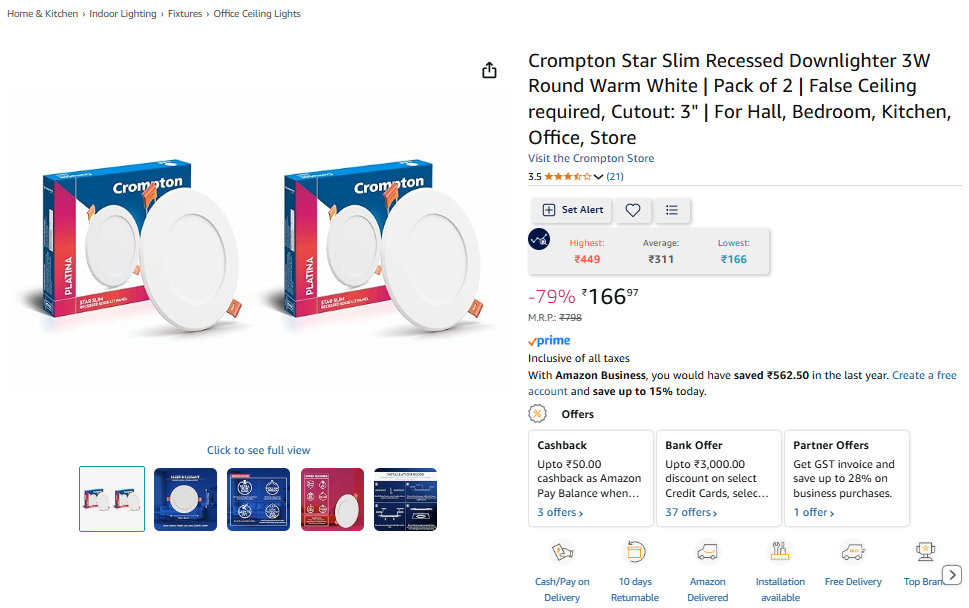969x608 pixels.
Task: Open the Installation available icon
Action: [780, 551]
